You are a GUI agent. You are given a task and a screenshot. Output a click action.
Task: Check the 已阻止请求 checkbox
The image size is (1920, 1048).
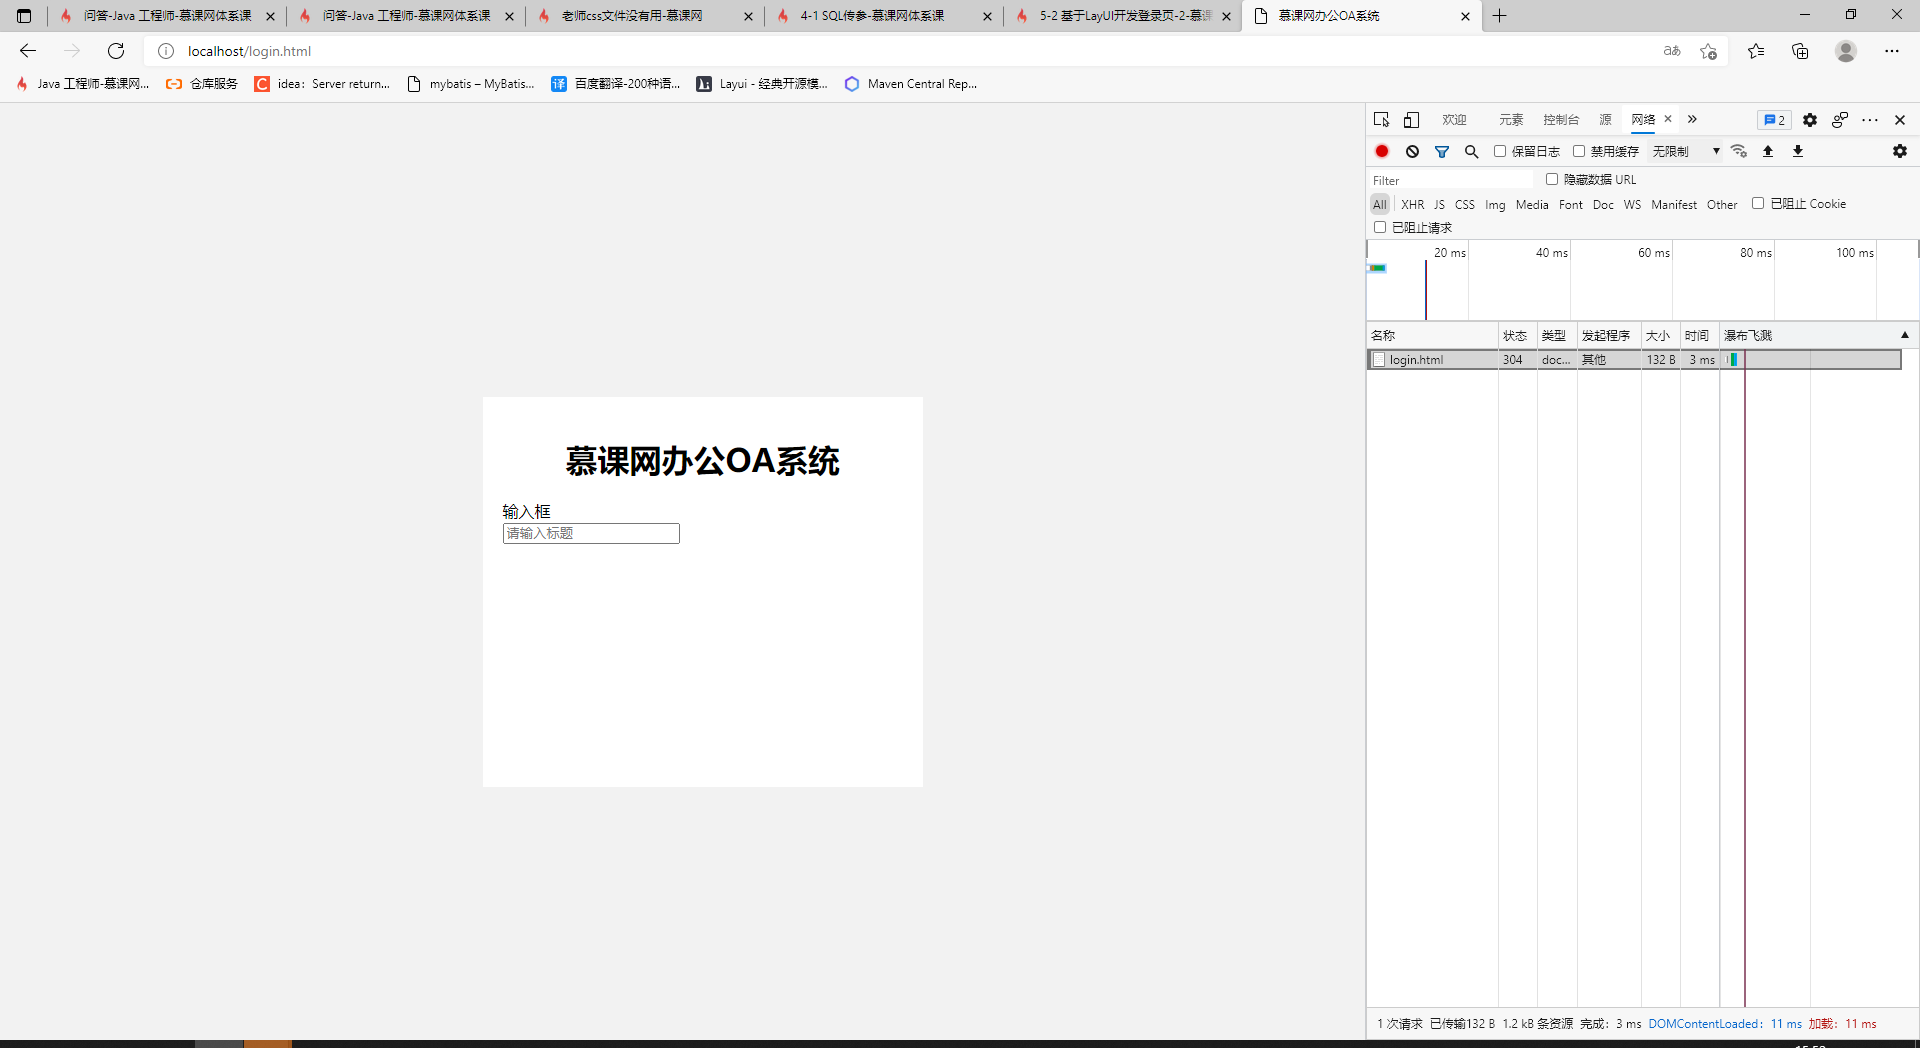point(1380,227)
